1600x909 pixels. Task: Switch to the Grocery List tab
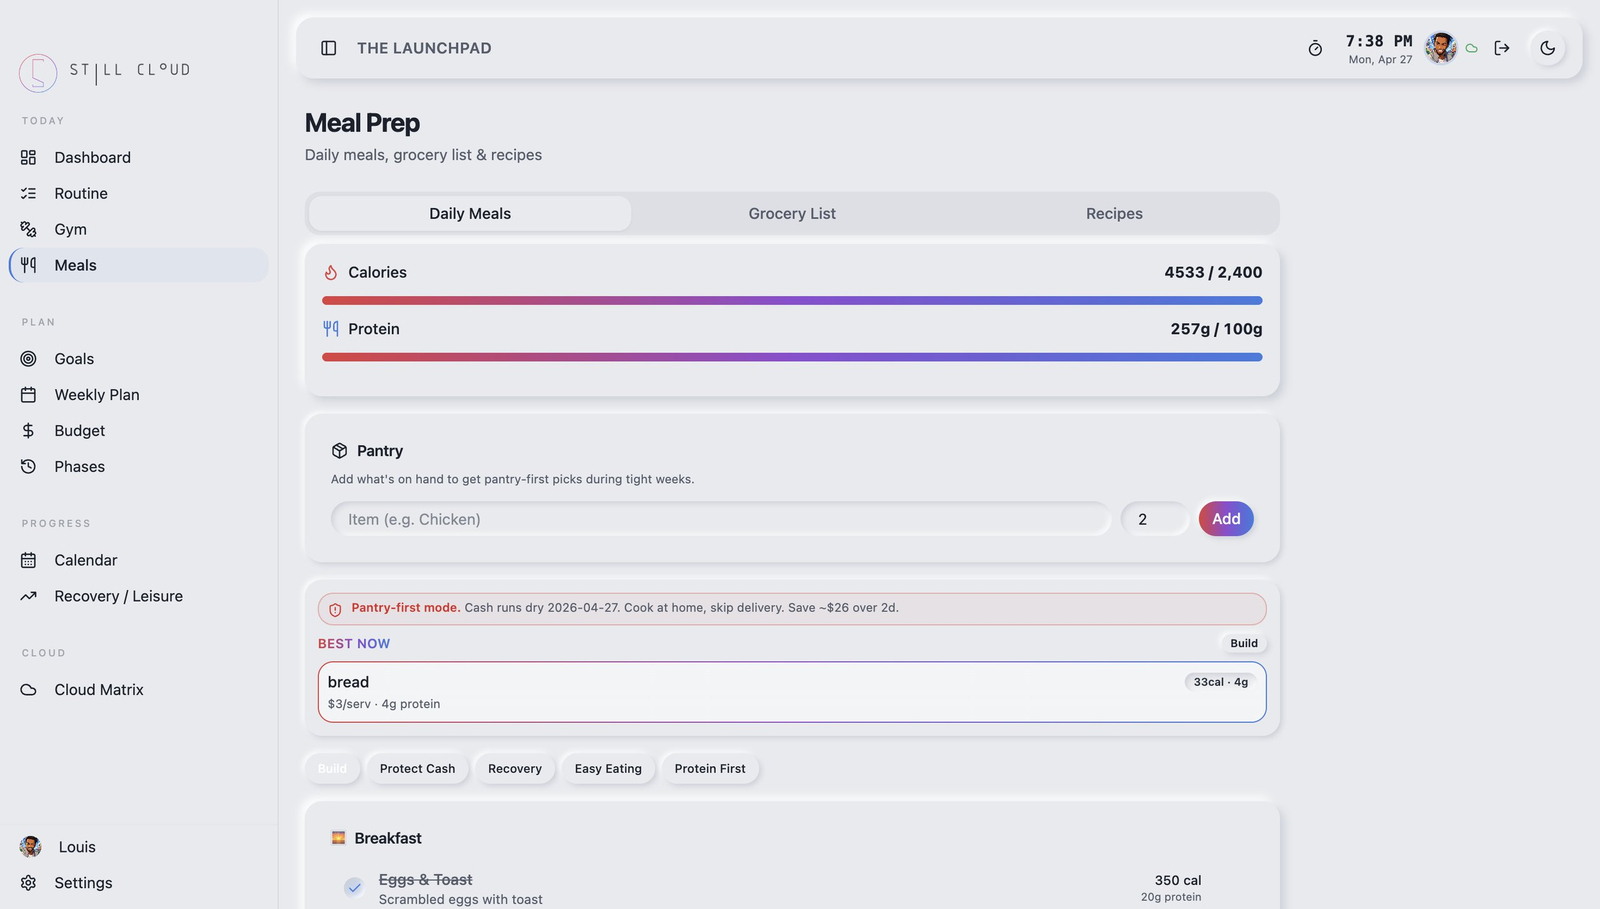[x=791, y=214]
